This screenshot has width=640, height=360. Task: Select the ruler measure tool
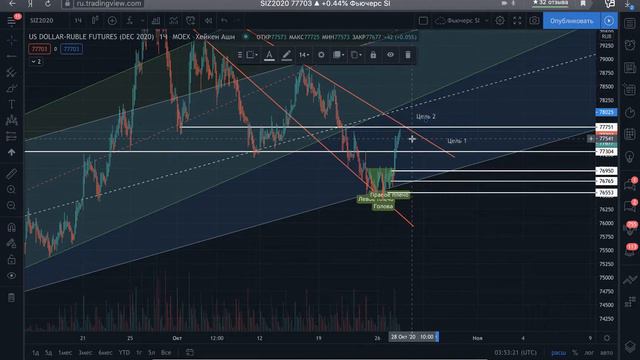(x=11, y=174)
